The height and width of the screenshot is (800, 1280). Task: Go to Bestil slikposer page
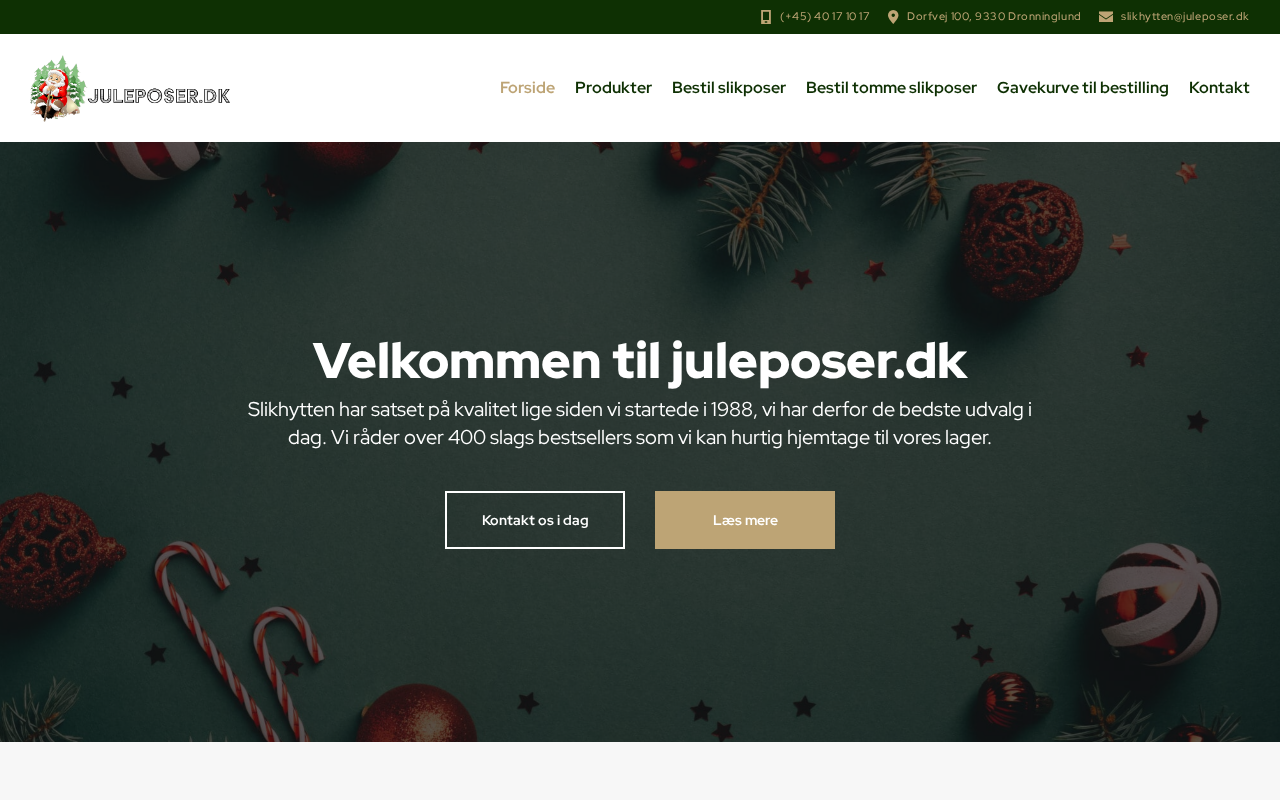[729, 88]
